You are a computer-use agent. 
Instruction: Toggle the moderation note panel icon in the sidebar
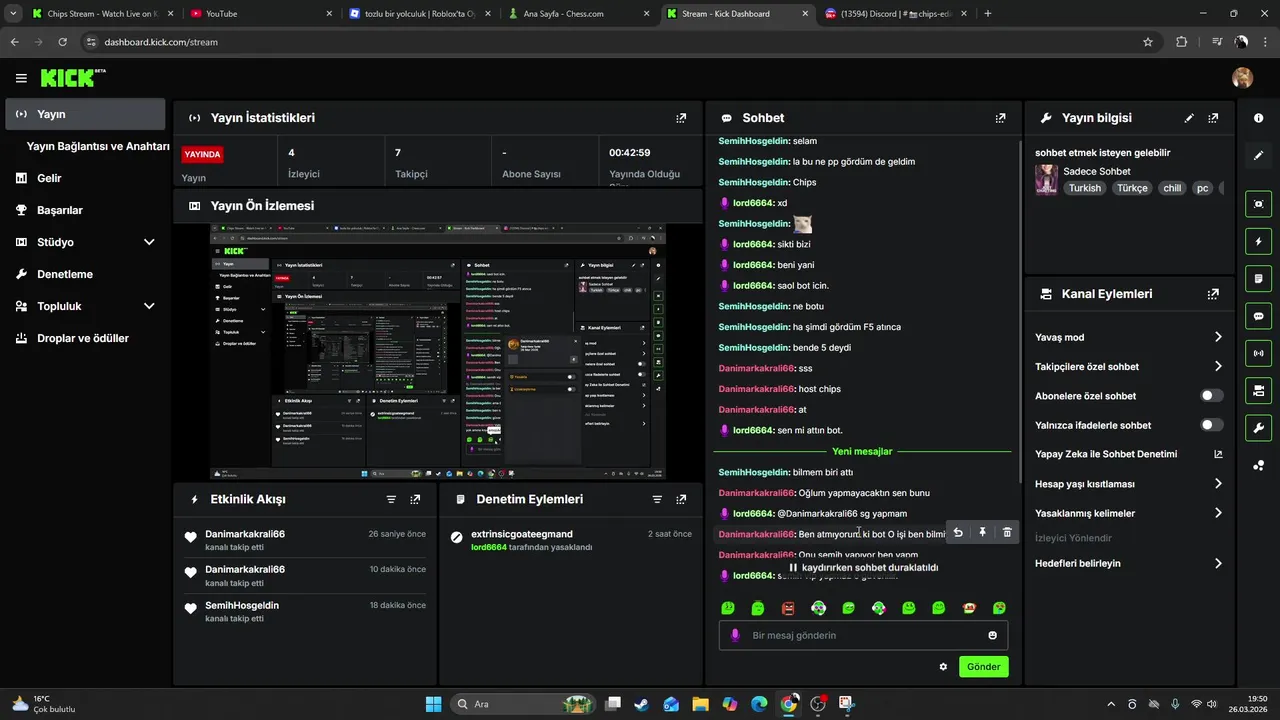pyautogui.click(x=1258, y=278)
